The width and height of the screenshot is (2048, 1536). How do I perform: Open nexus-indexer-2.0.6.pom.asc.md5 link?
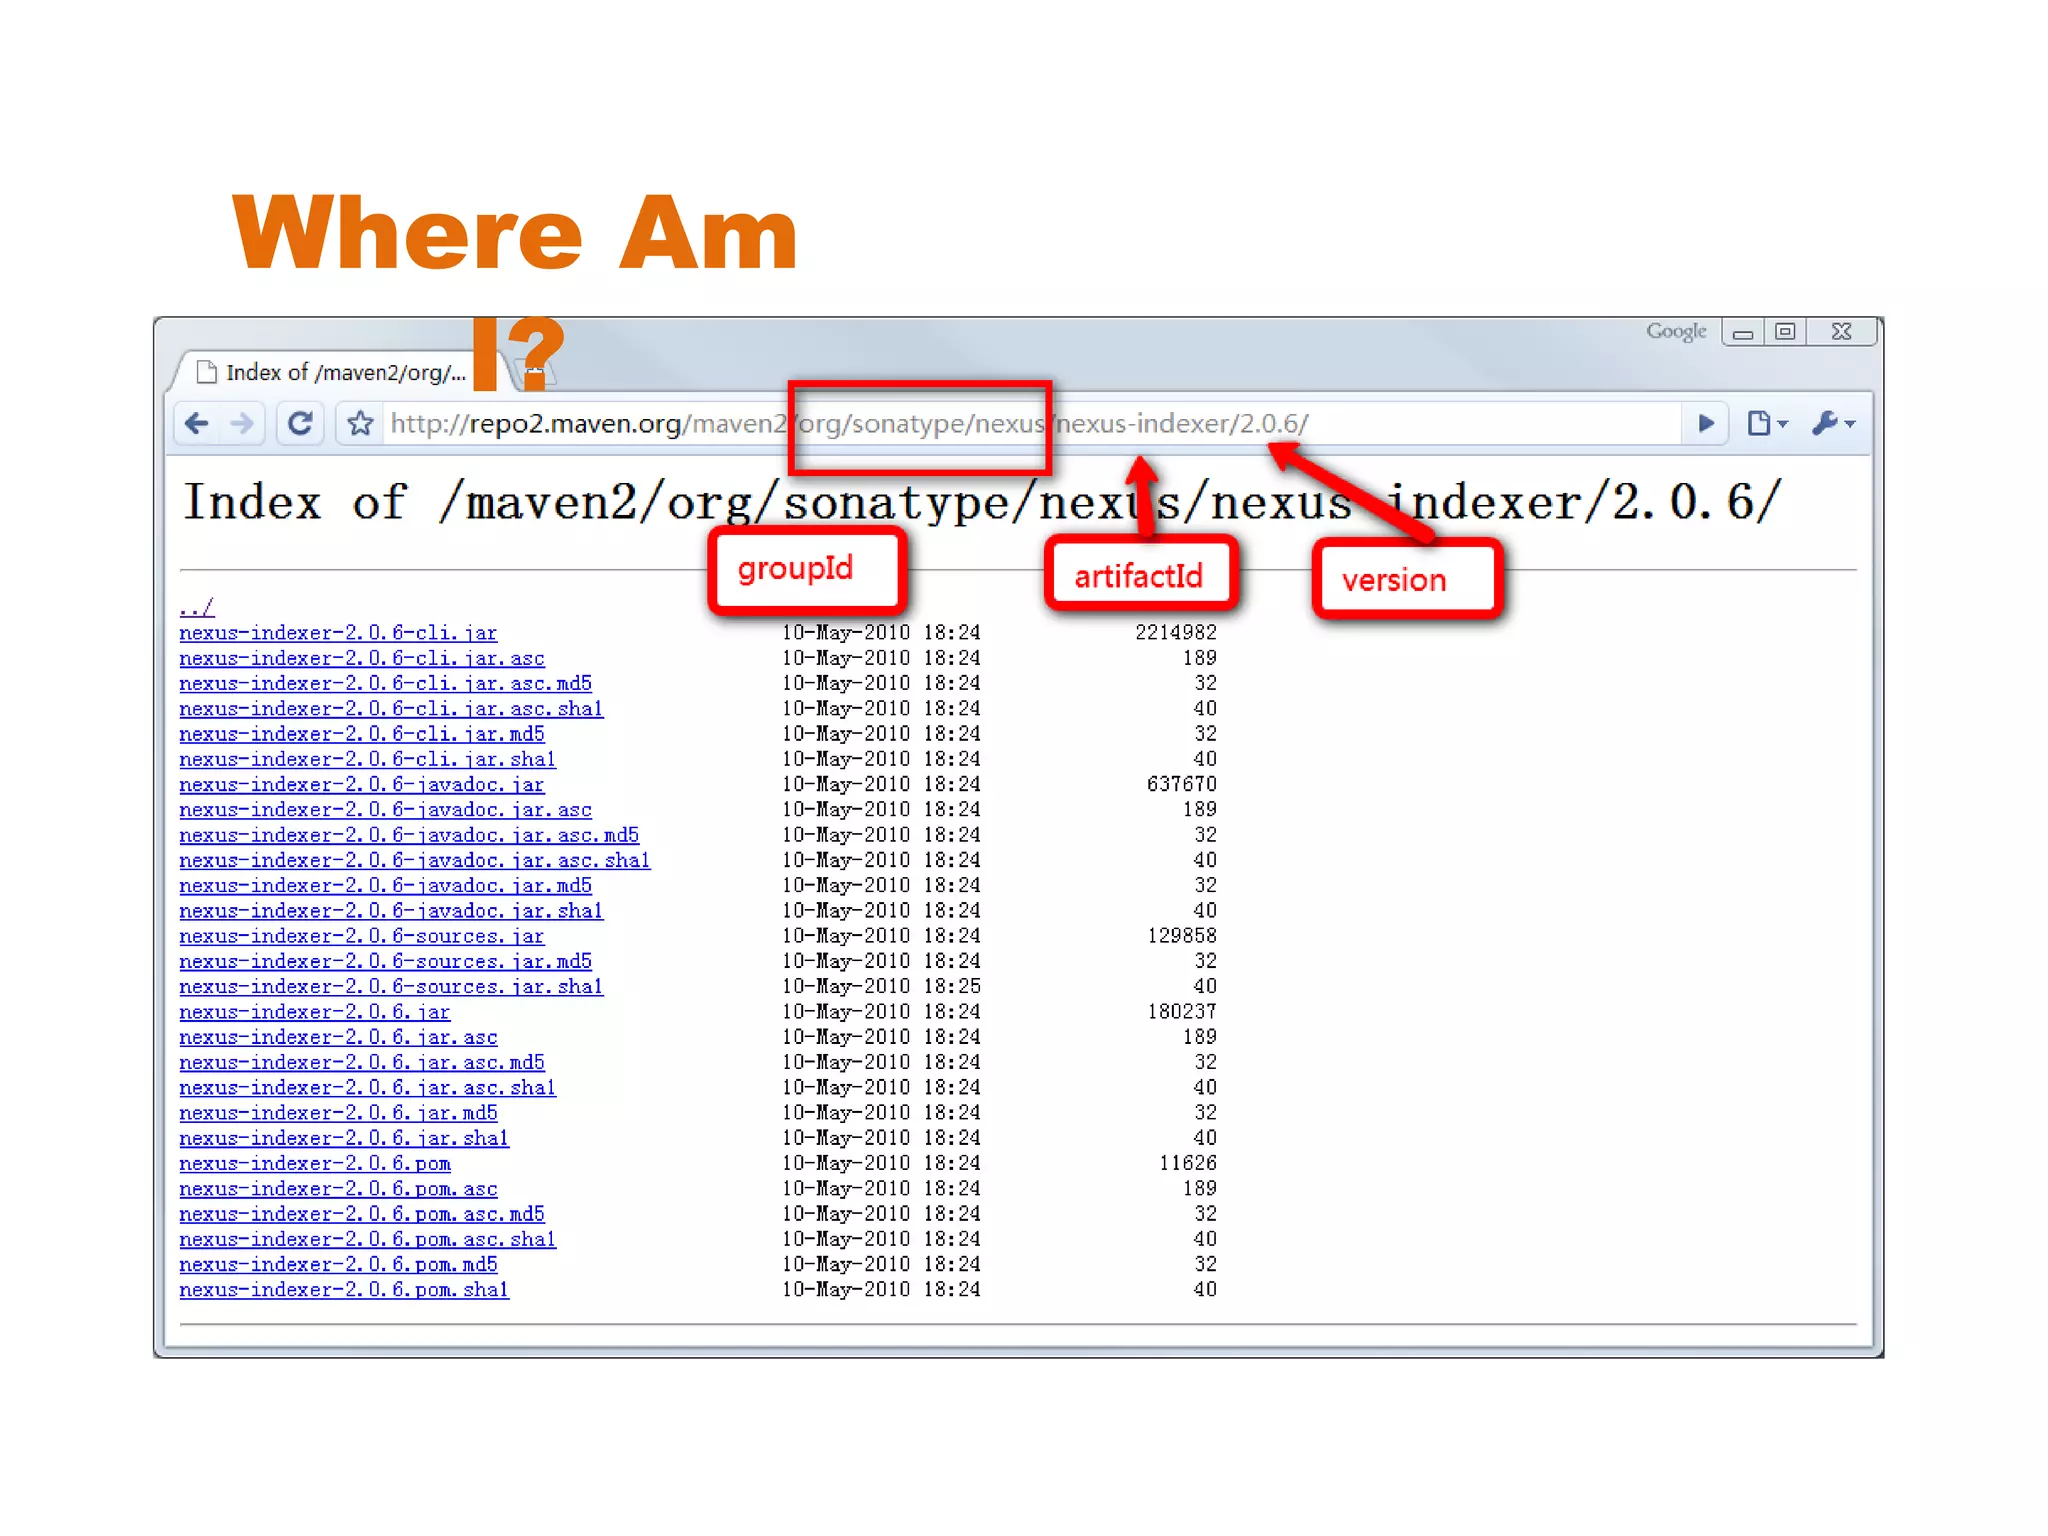coord(362,1214)
